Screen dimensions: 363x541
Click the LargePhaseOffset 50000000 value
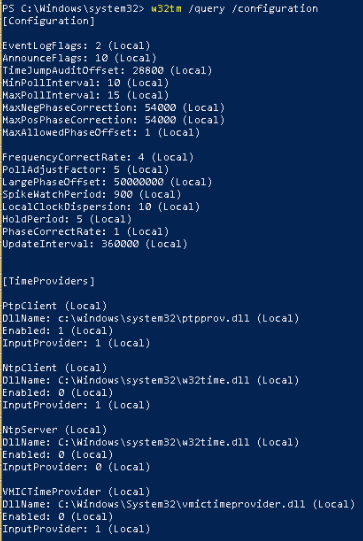139,183
